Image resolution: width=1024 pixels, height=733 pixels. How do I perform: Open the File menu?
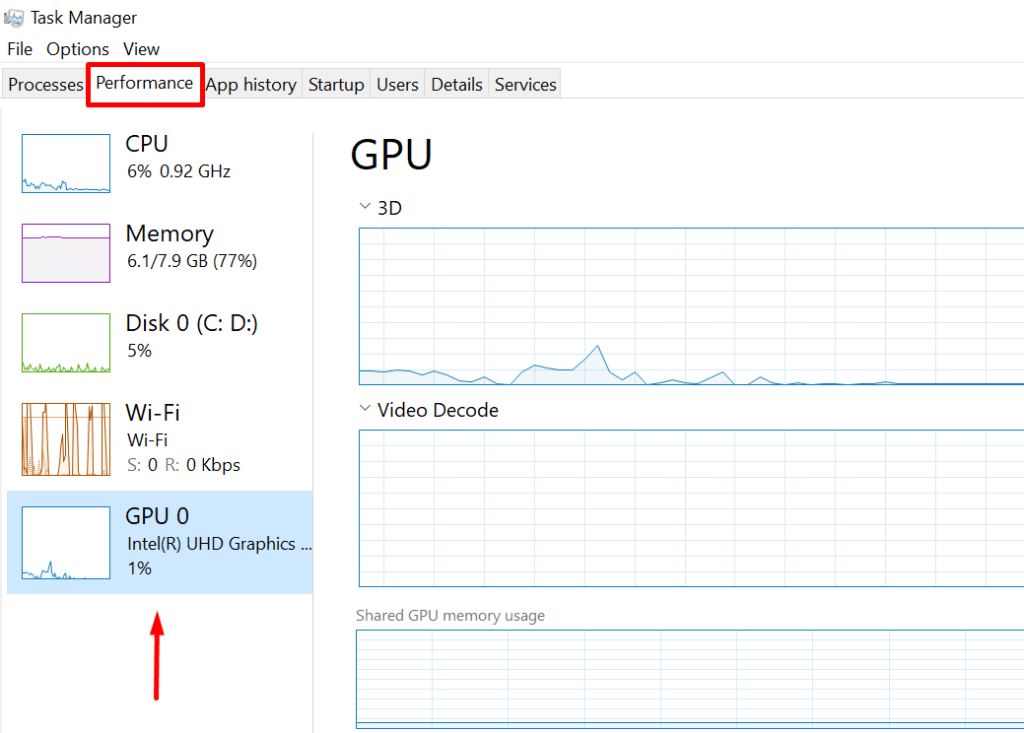20,49
